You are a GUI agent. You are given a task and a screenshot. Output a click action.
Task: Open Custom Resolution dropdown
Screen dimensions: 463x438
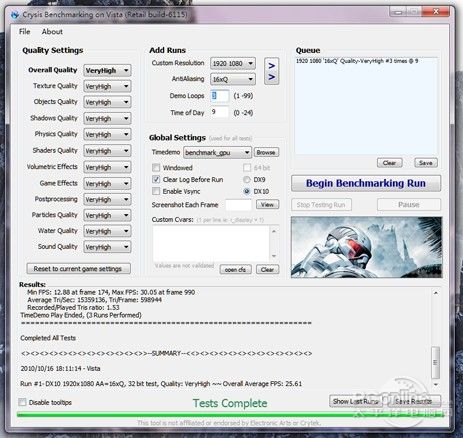tap(233, 63)
